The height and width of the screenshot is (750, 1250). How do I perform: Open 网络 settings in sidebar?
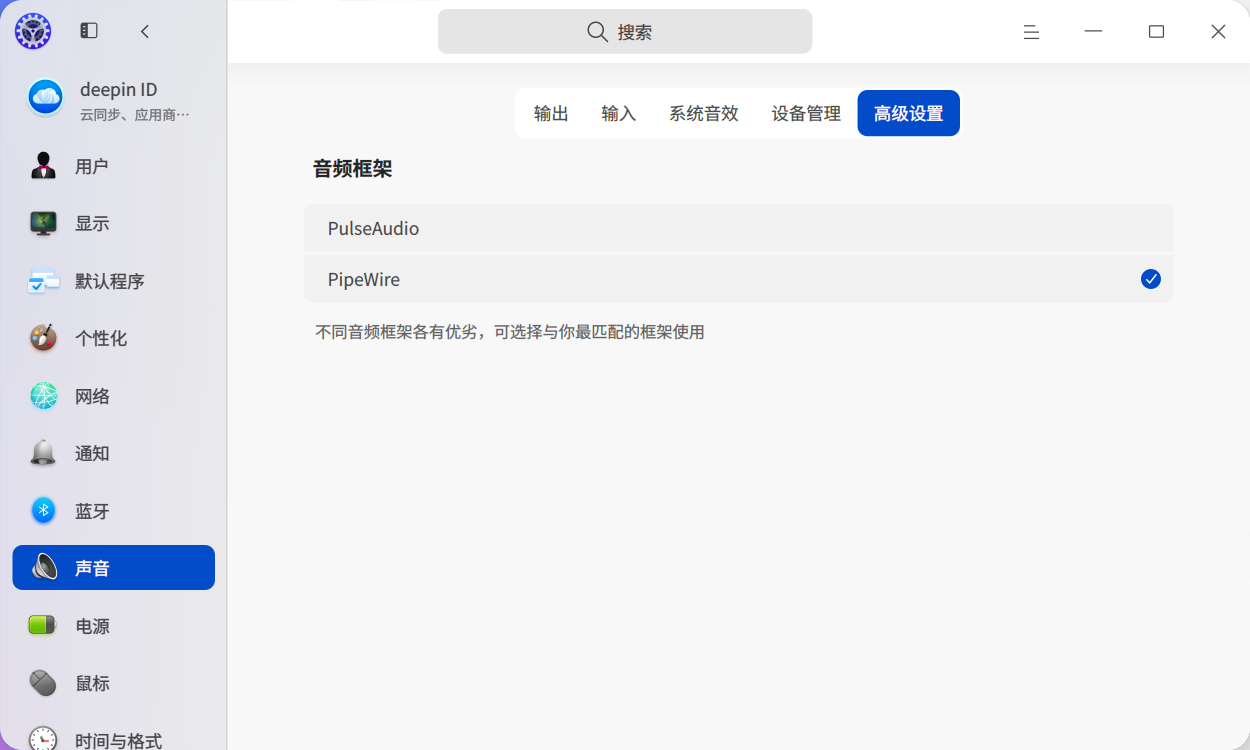(114, 396)
